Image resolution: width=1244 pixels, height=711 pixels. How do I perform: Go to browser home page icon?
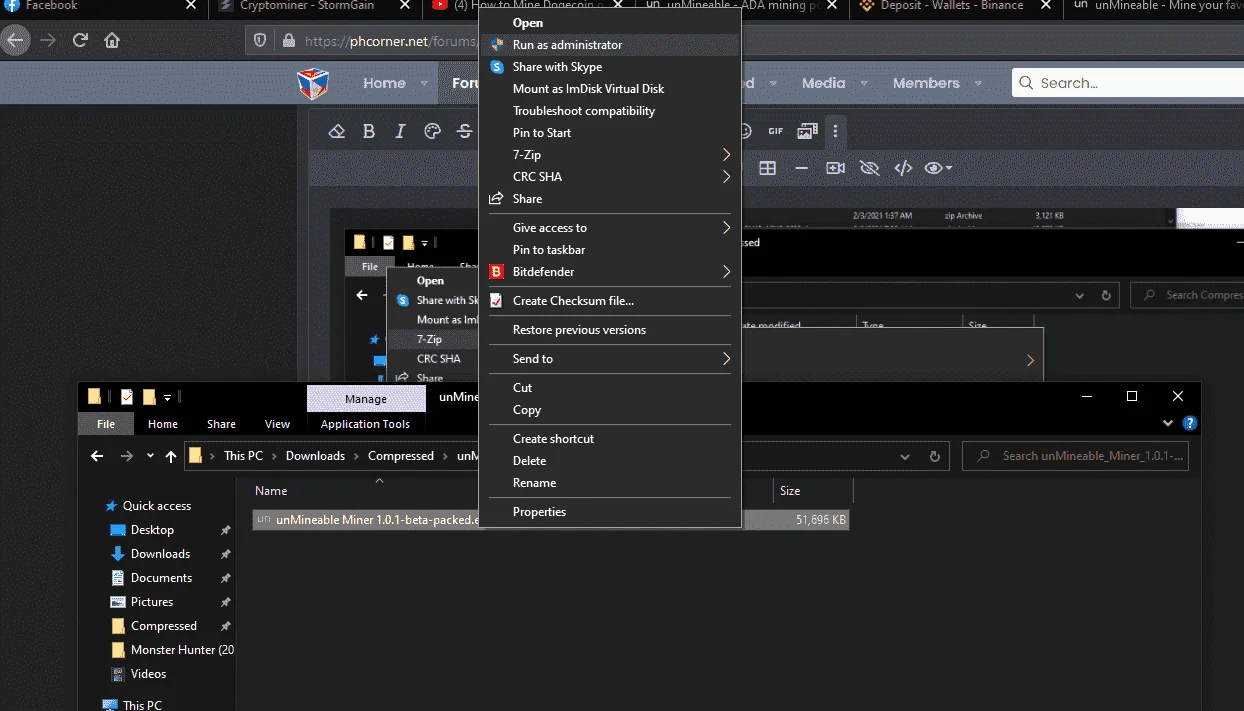point(112,41)
